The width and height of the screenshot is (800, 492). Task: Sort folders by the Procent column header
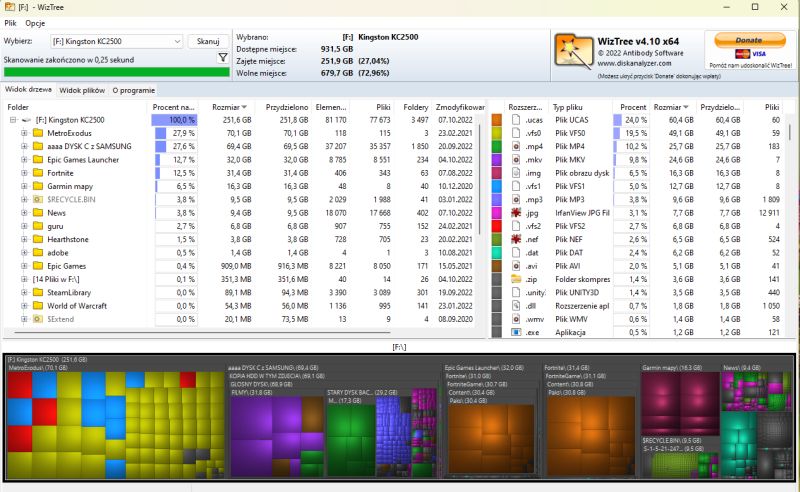[x=175, y=106]
